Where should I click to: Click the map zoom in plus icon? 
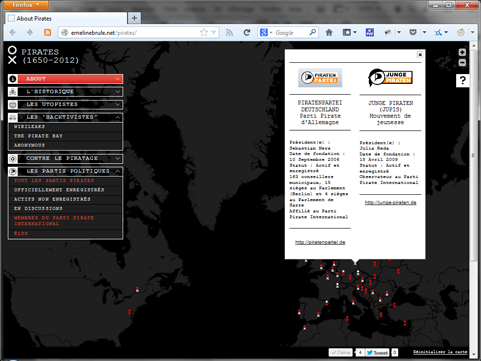pos(462,52)
